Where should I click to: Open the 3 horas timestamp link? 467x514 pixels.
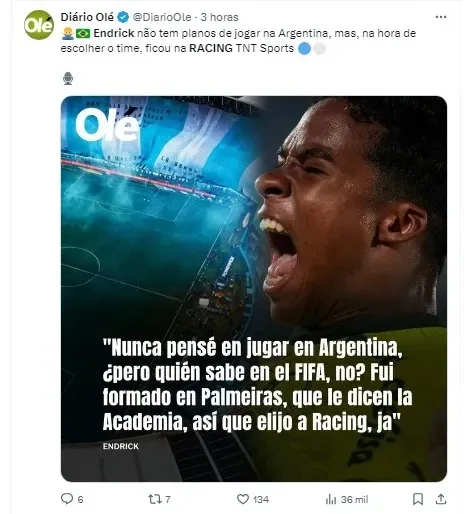pos(219,17)
